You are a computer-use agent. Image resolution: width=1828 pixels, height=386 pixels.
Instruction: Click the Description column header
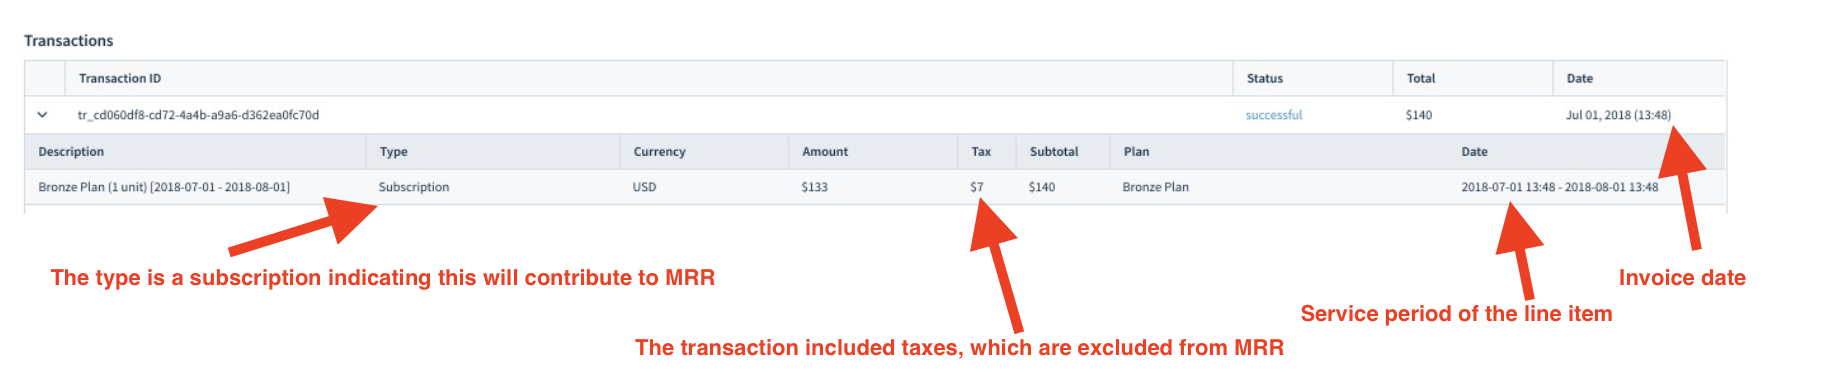[x=71, y=152]
